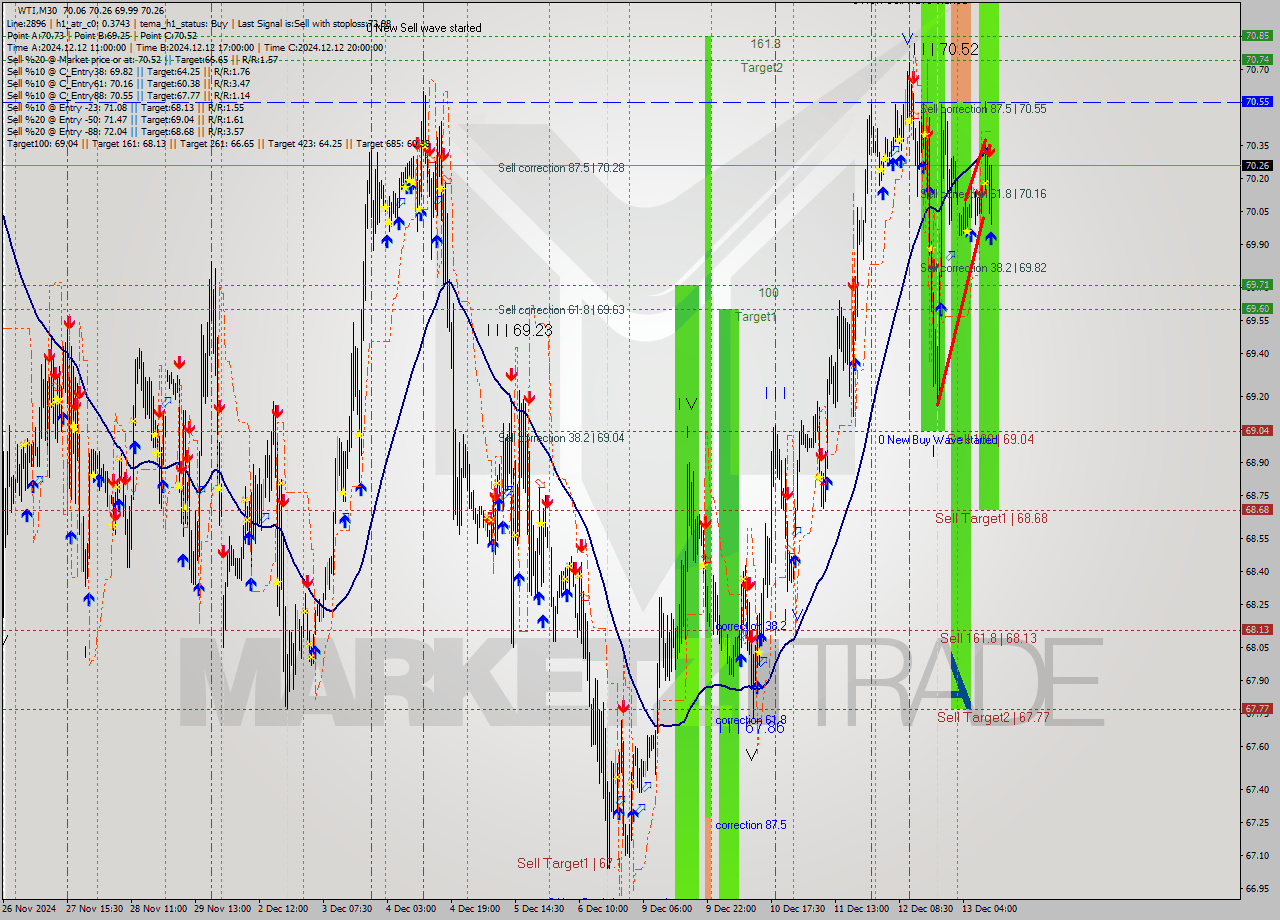Screen dimensions: 1280x920
Task: Select the 'Sell correction 87.5 | 70.55' label
Action: pyautogui.click(x=983, y=108)
